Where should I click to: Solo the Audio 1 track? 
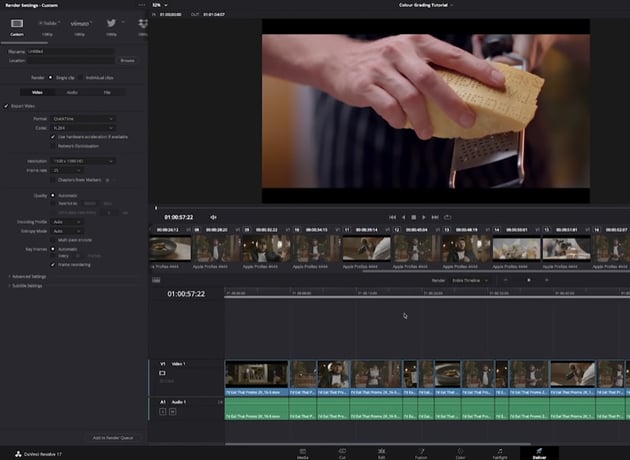tap(162, 411)
